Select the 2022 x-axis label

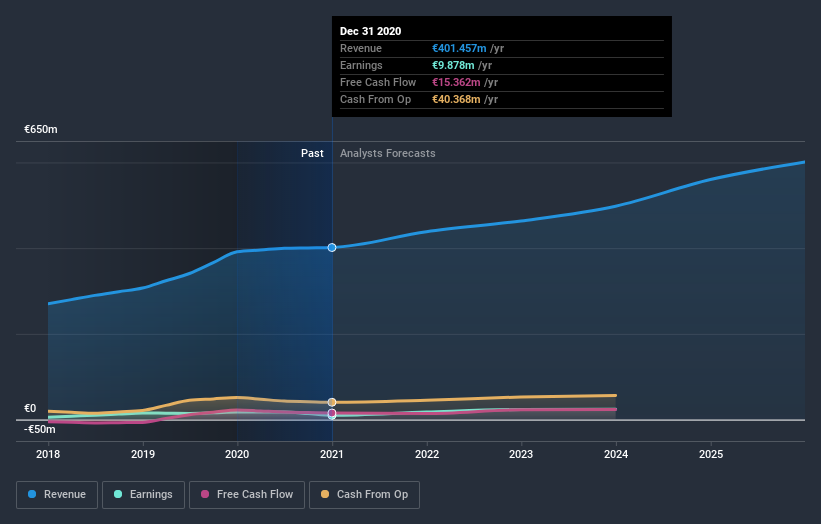tap(427, 454)
